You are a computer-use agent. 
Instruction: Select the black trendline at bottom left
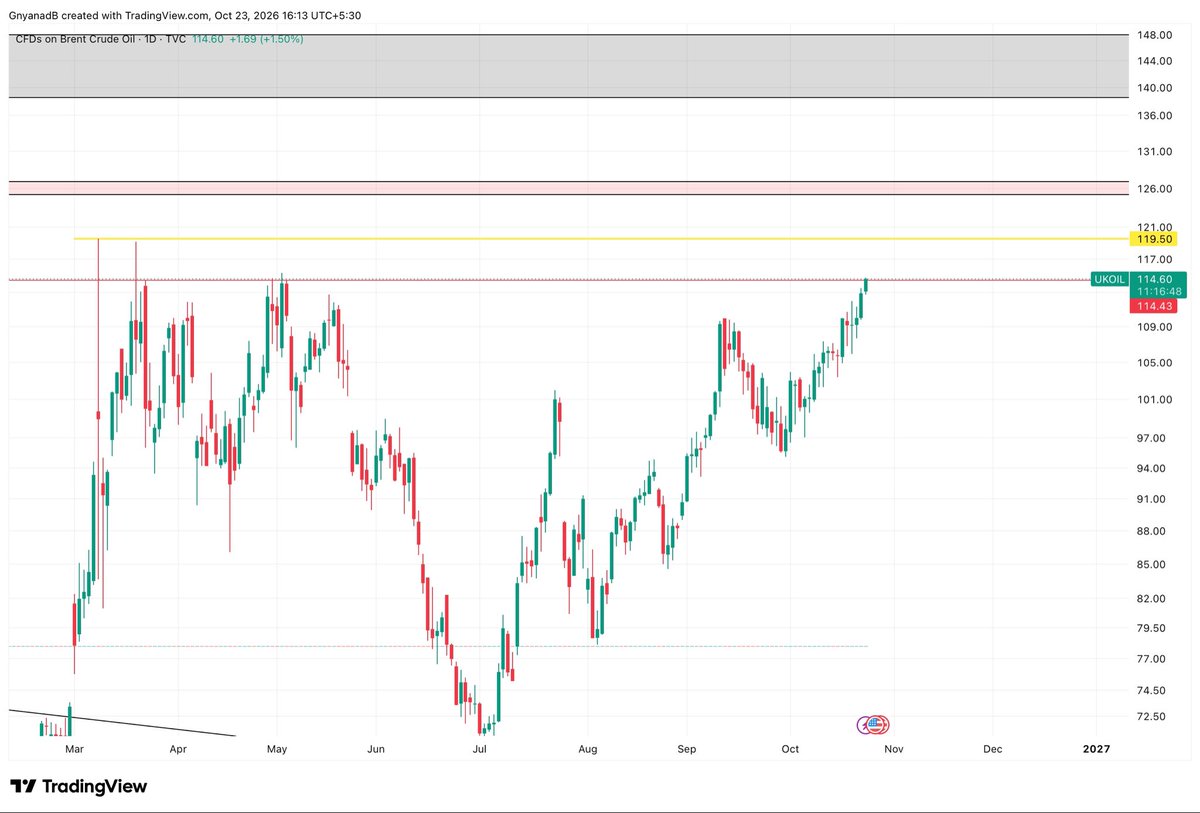(120, 723)
